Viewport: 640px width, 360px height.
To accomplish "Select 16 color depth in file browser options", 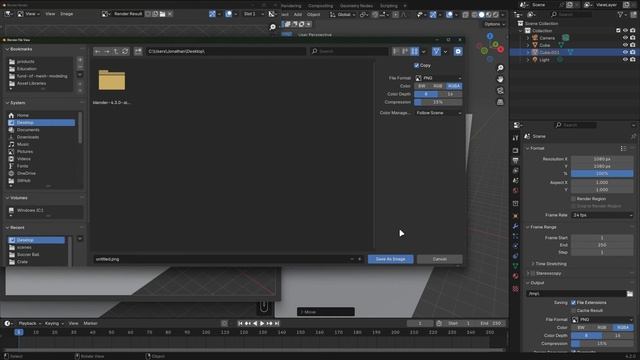I will pos(450,94).
